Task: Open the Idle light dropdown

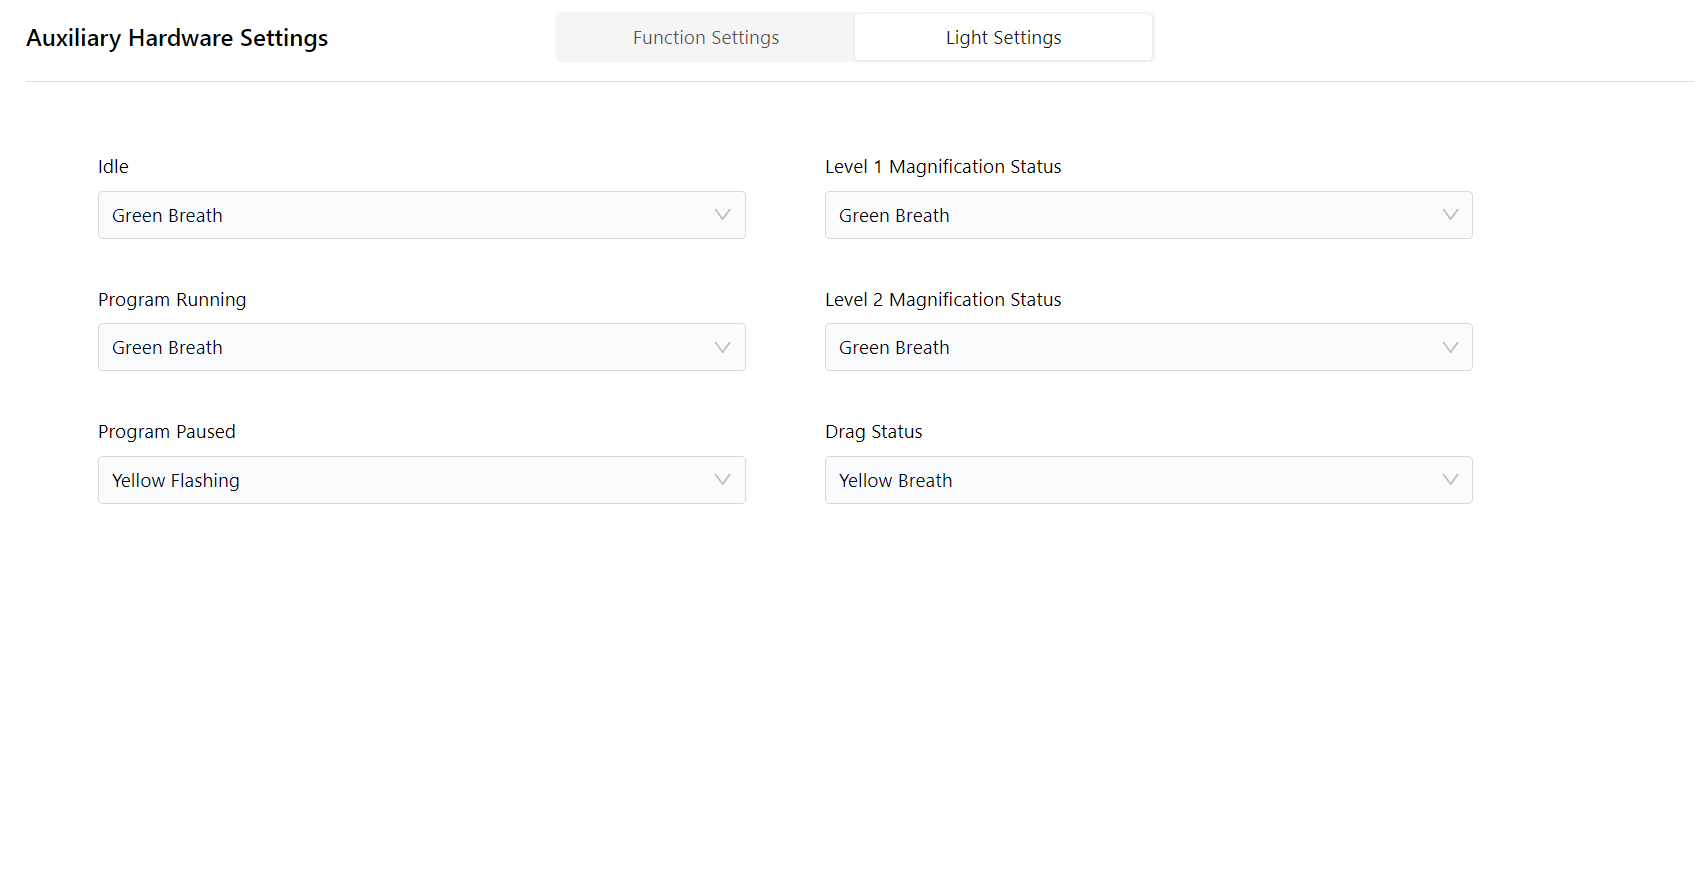Action: [x=421, y=215]
